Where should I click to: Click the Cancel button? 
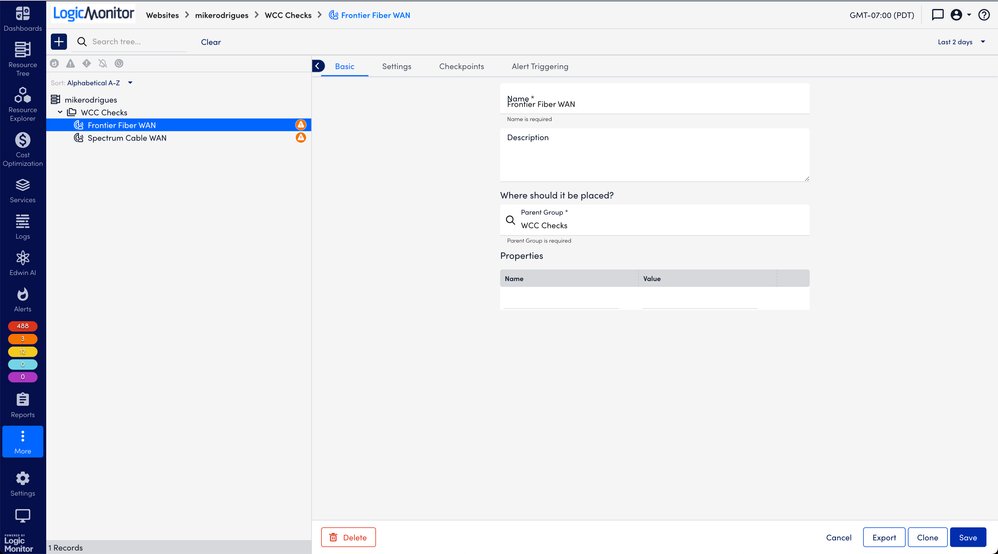[x=838, y=537]
